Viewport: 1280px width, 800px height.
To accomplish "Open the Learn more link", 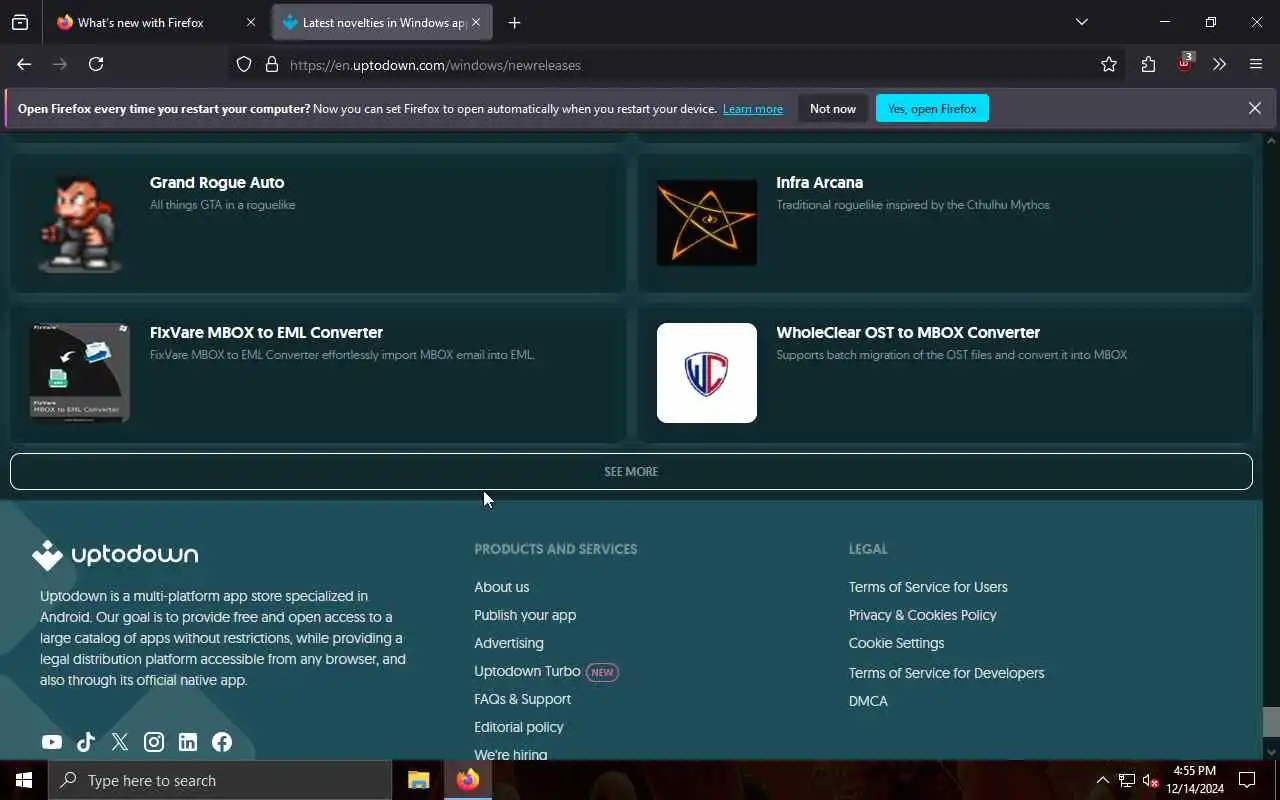I will point(753,109).
